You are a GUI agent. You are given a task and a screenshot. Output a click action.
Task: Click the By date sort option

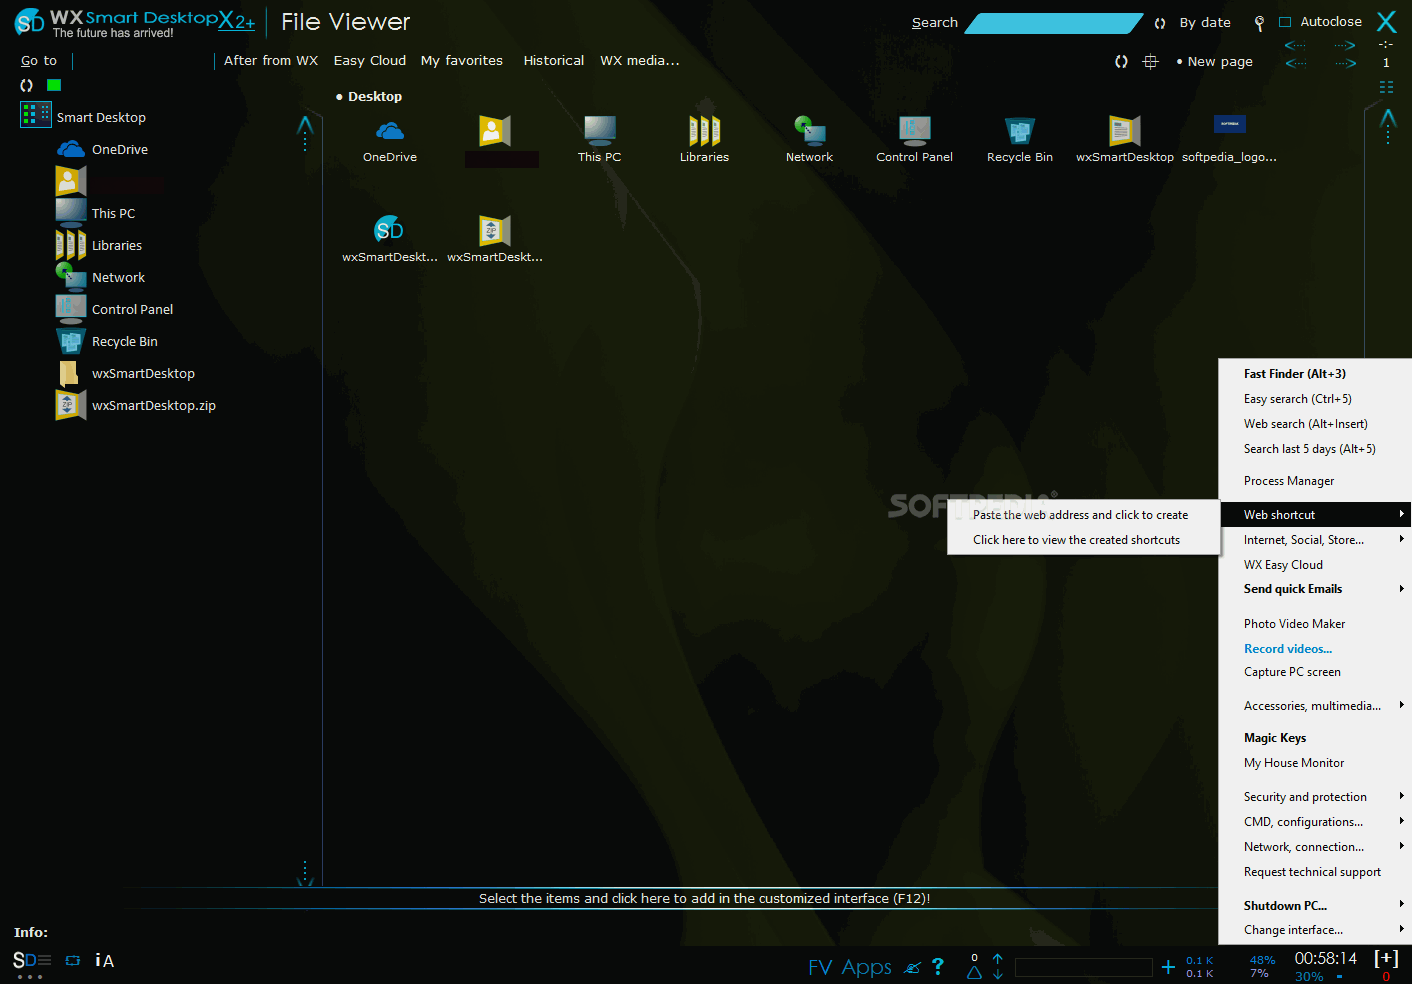(x=1205, y=23)
